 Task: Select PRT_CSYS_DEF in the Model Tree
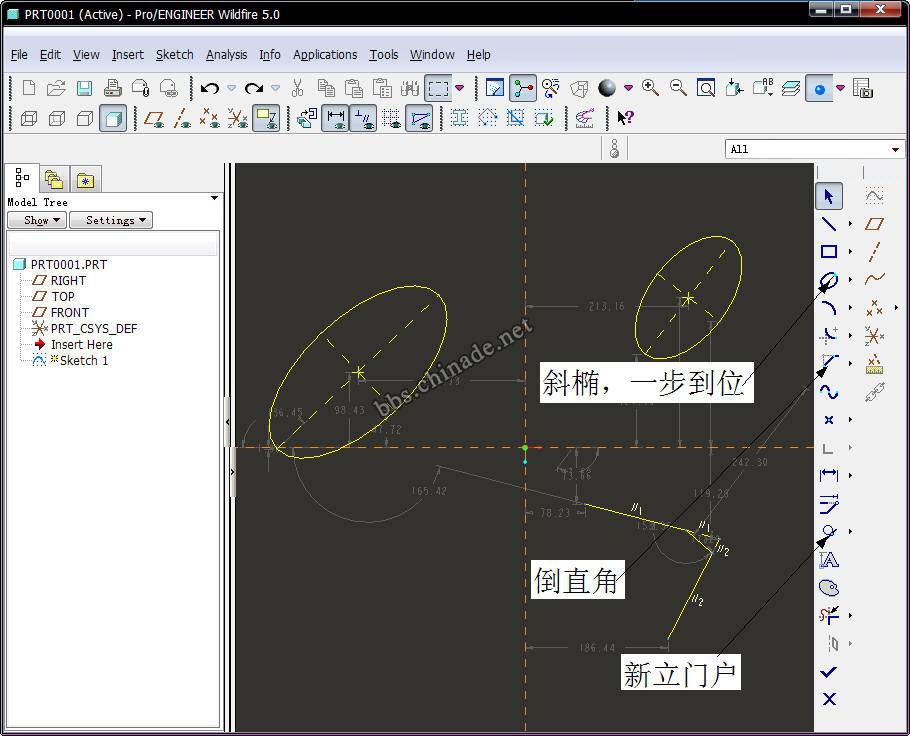click(93, 329)
